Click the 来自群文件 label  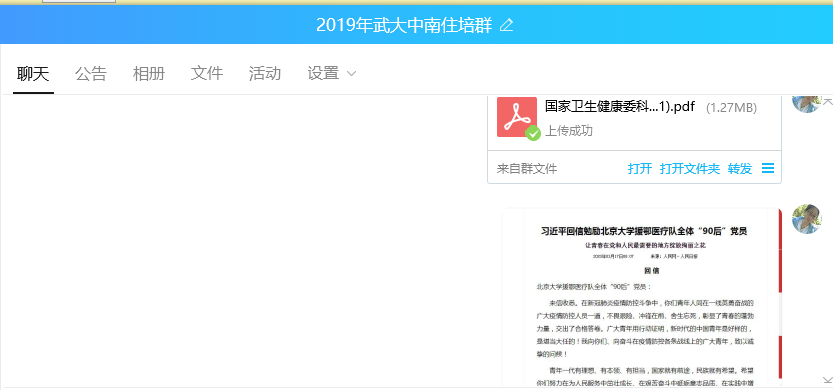[x=527, y=169]
